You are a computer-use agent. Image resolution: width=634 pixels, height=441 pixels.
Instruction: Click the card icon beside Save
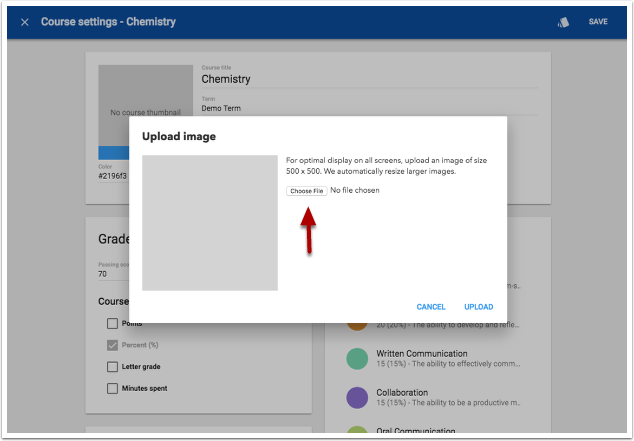tap(563, 22)
